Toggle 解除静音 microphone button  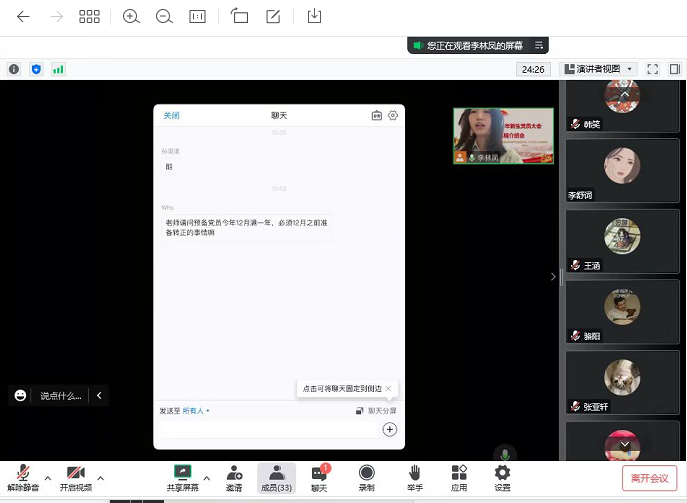coord(22,477)
